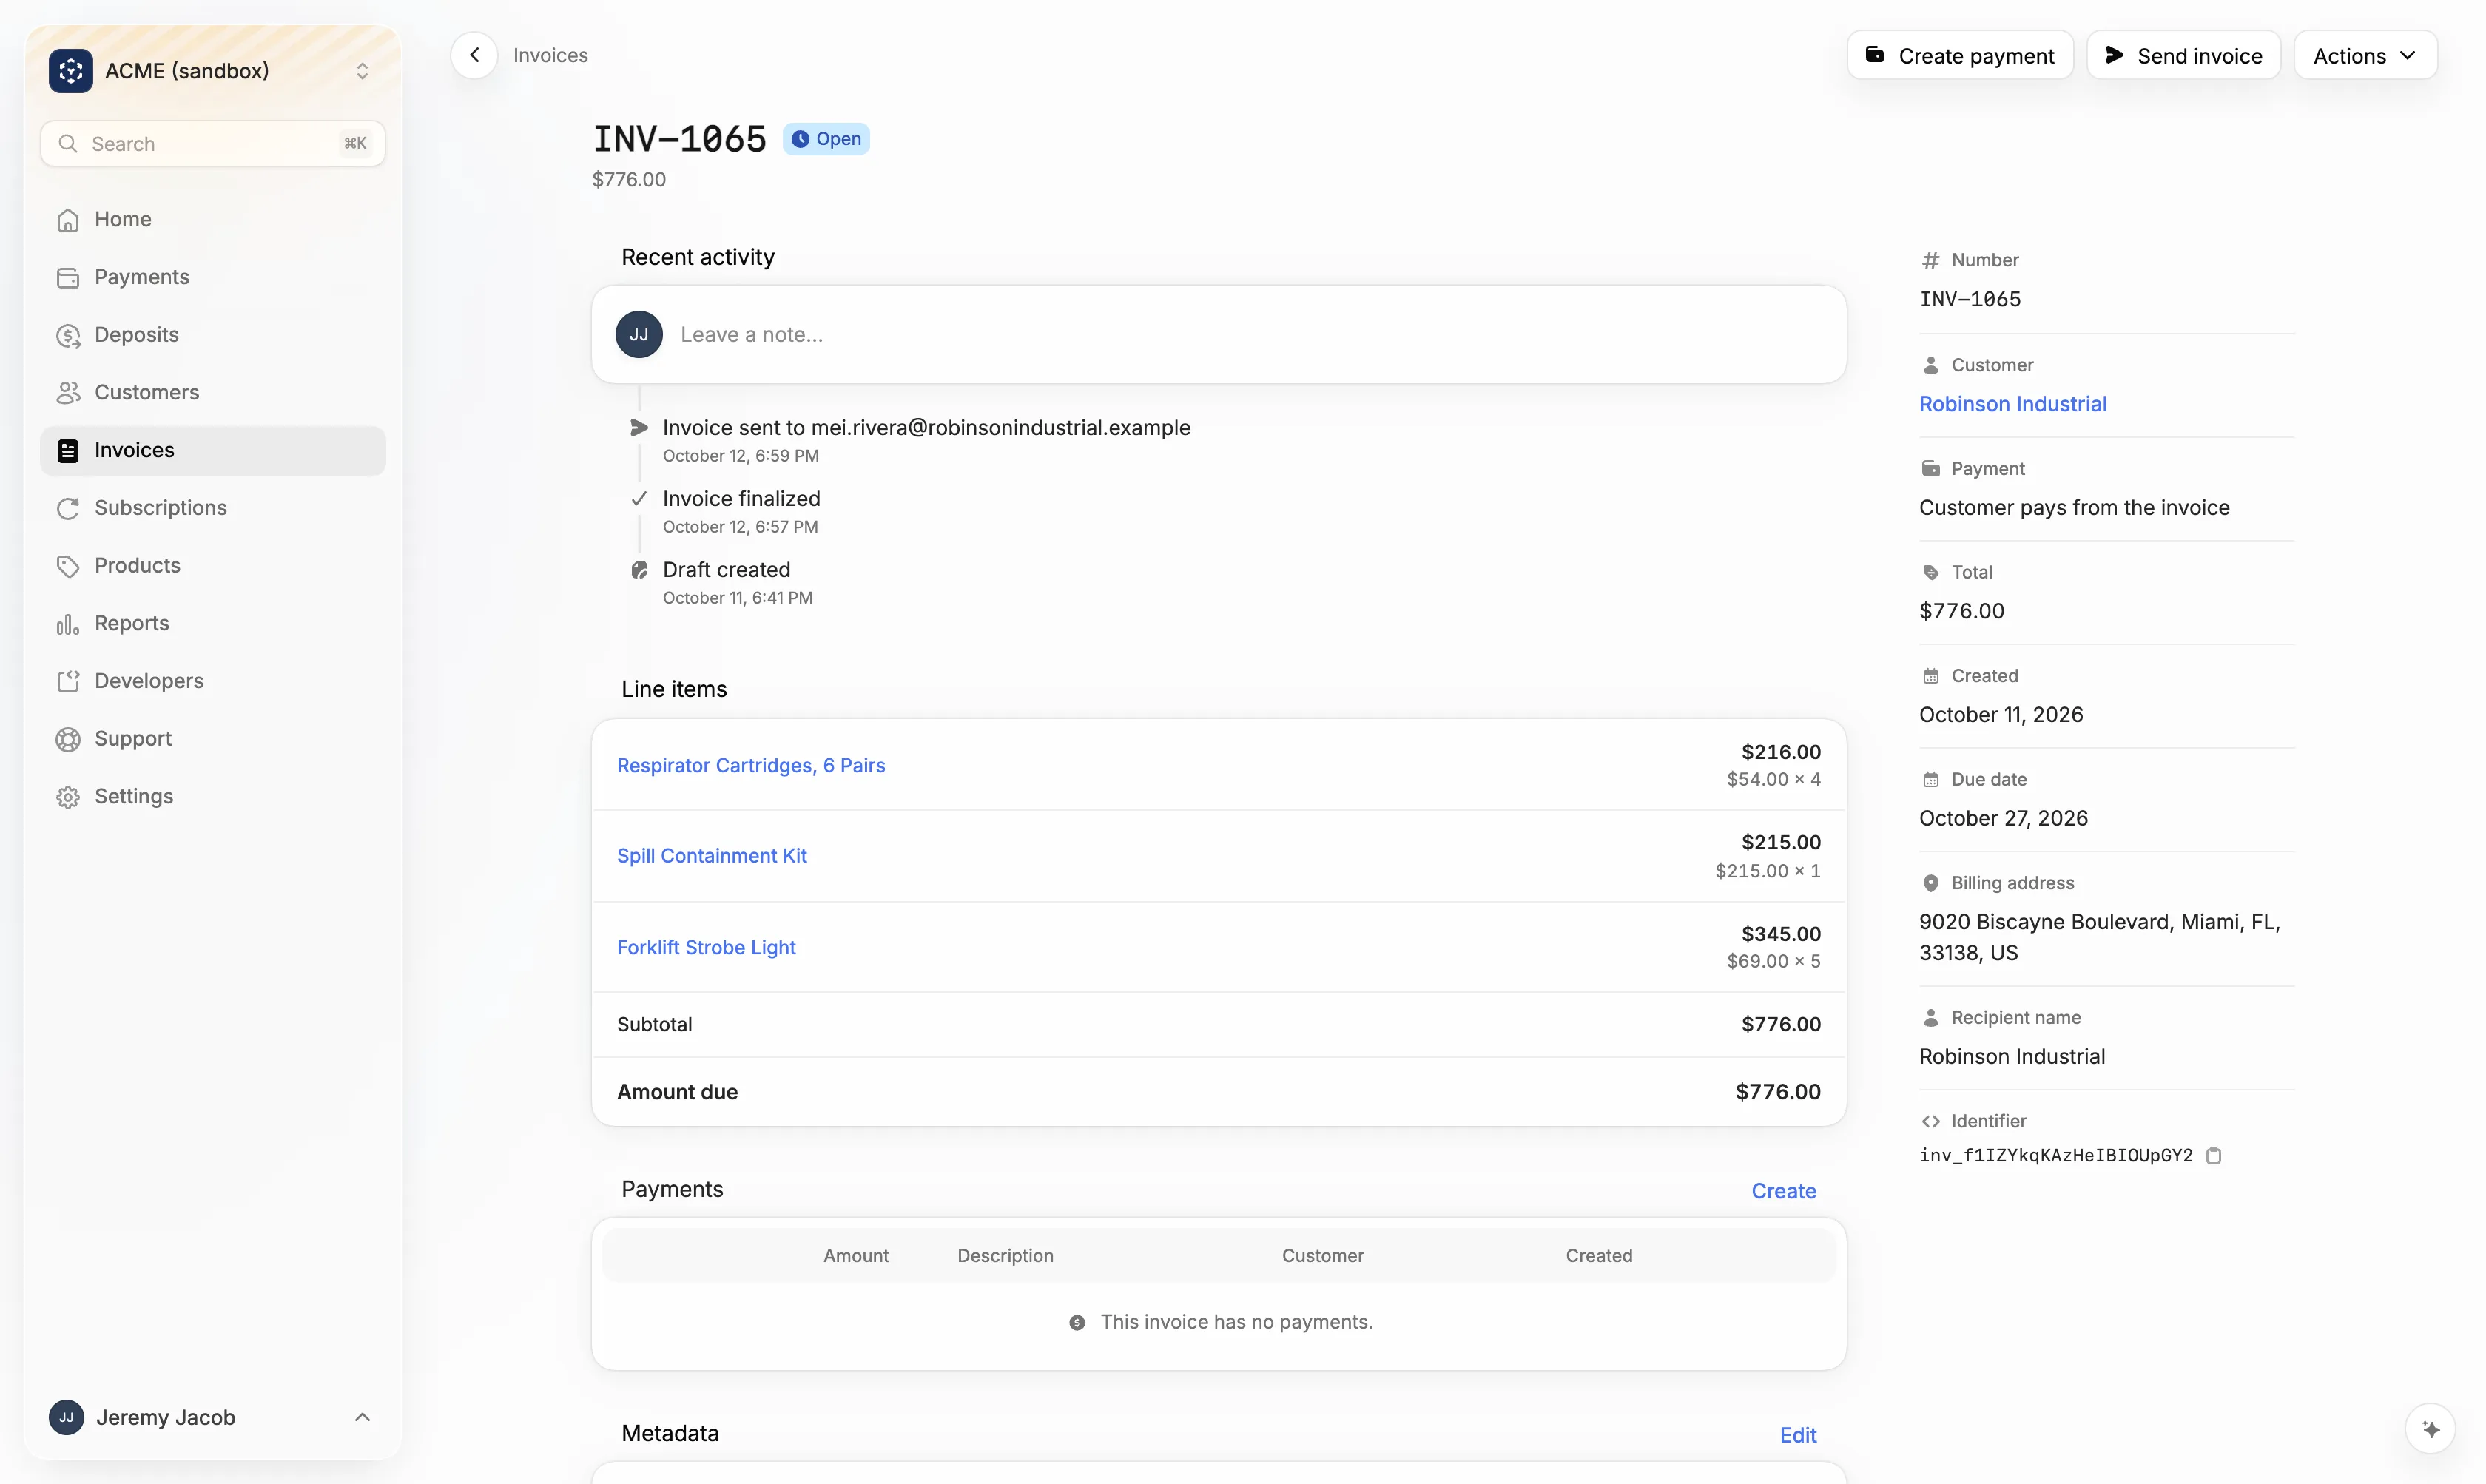Click the Support lifebuoy icon
Screen dimensions: 2486x1484
click(68, 739)
